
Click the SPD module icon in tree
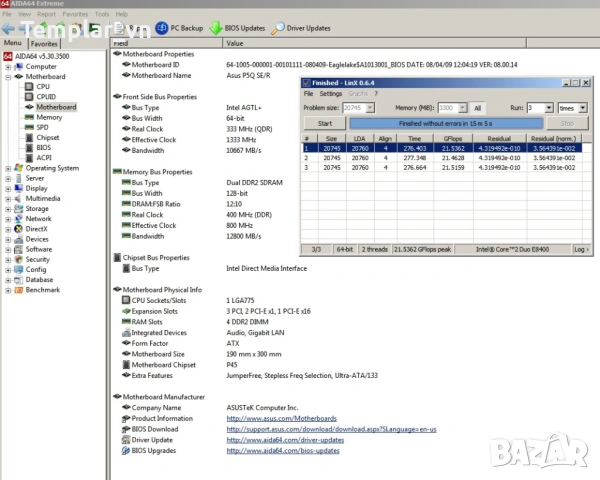(x=29, y=127)
